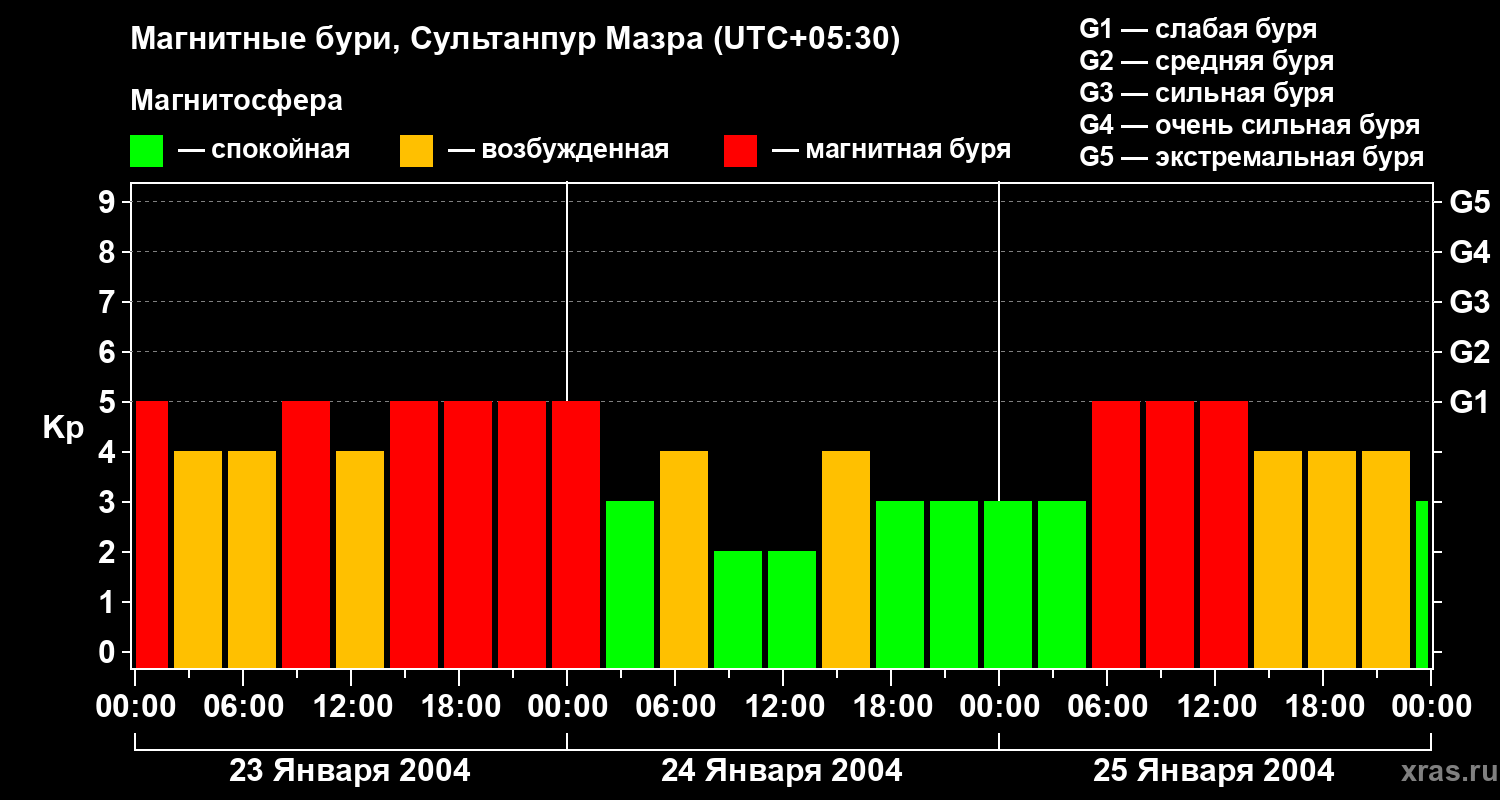Click the '7' value on the Kp axis
Screen dimensions: 1500x800
tap(109, 302)
